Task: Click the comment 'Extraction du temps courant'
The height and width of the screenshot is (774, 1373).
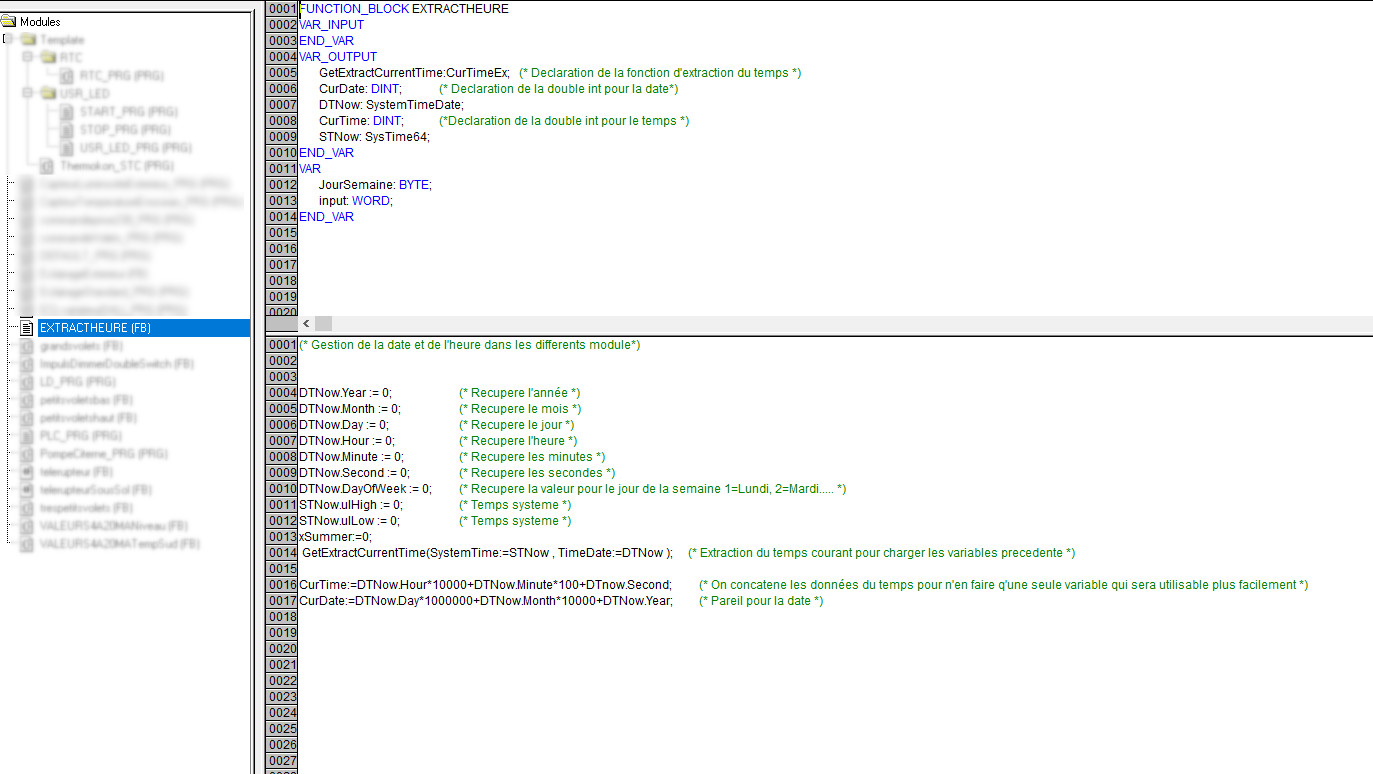Action: pyautogui.click(x=881, y=553)
